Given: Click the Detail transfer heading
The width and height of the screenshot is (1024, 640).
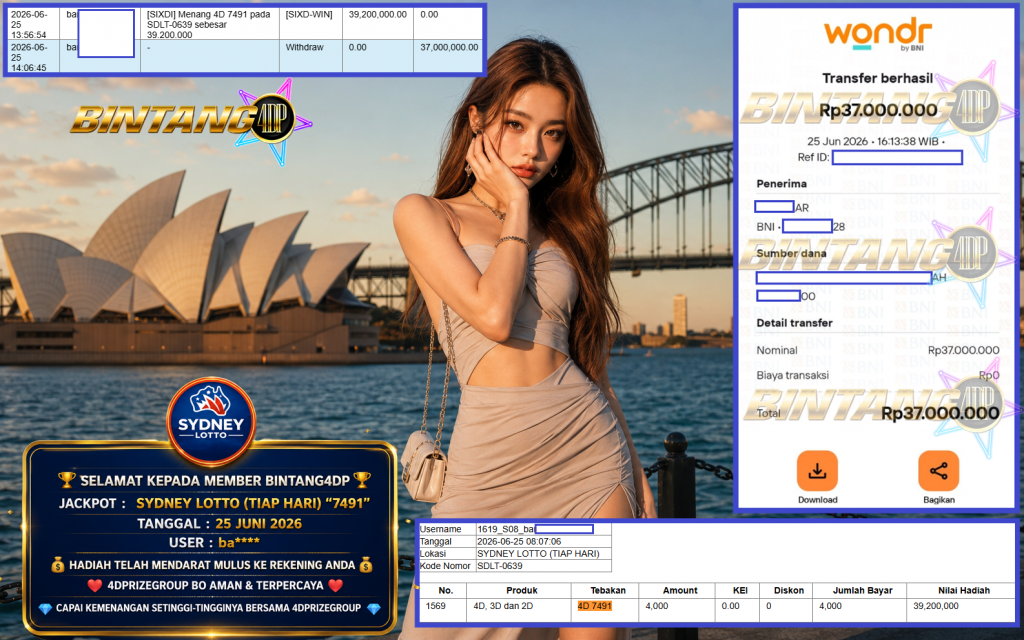Looking at the screenshot, I should 794,323.
